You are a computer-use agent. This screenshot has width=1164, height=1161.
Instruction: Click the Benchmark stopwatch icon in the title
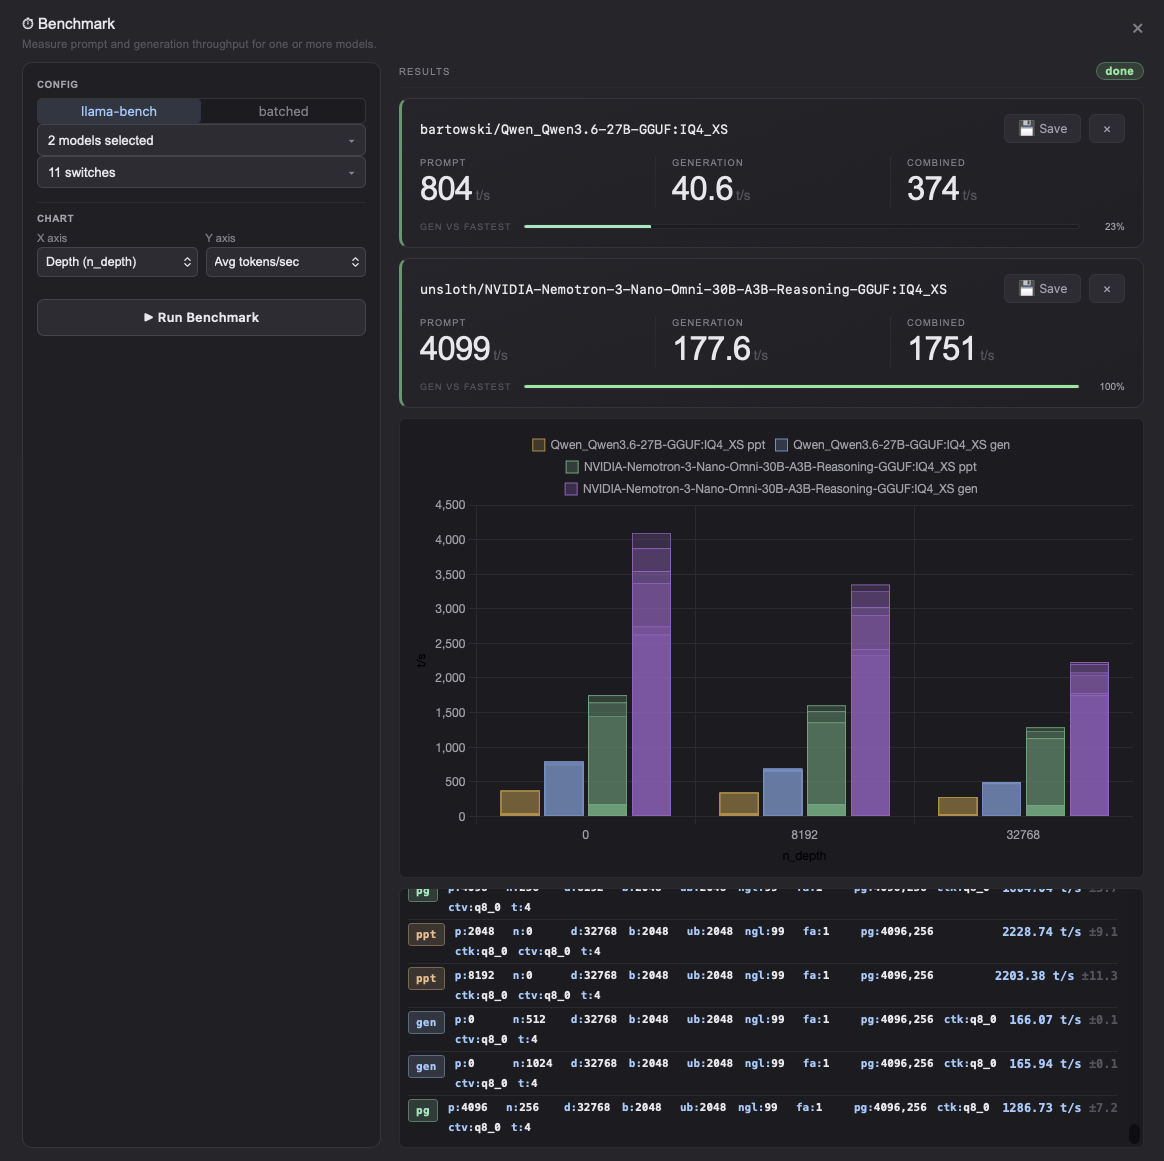tap(27, 24)
